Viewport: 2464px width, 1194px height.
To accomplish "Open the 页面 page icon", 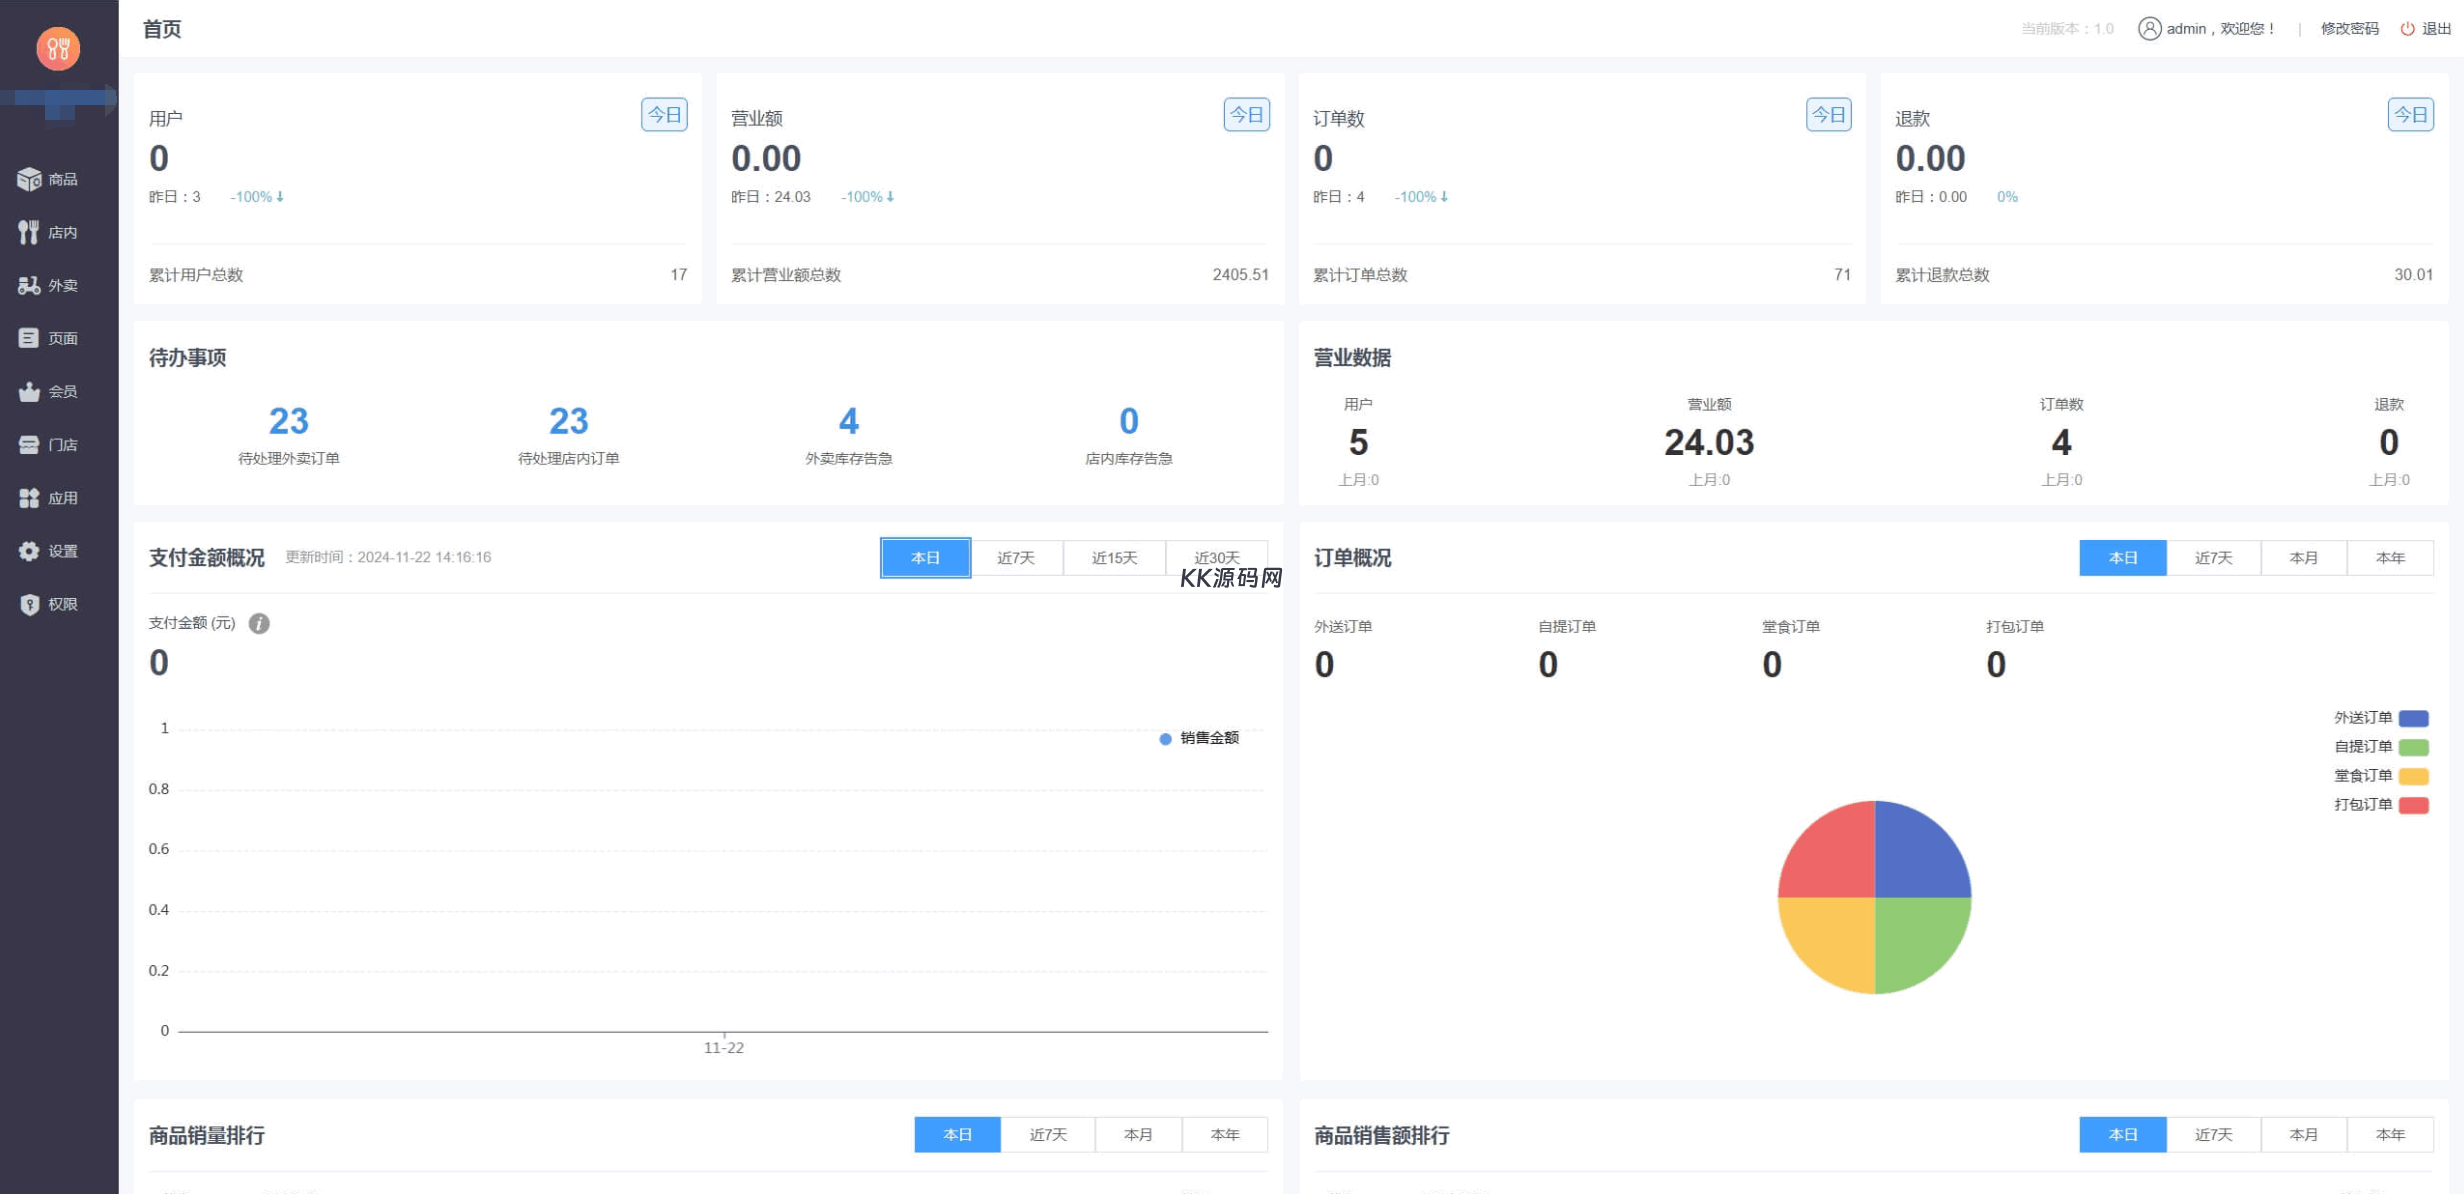I will click(29, 338).
